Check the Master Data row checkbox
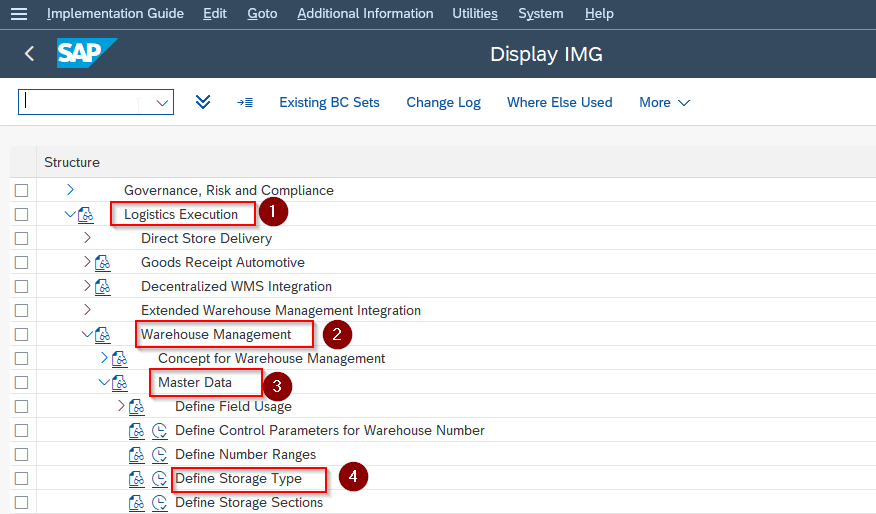 point(21,383)
